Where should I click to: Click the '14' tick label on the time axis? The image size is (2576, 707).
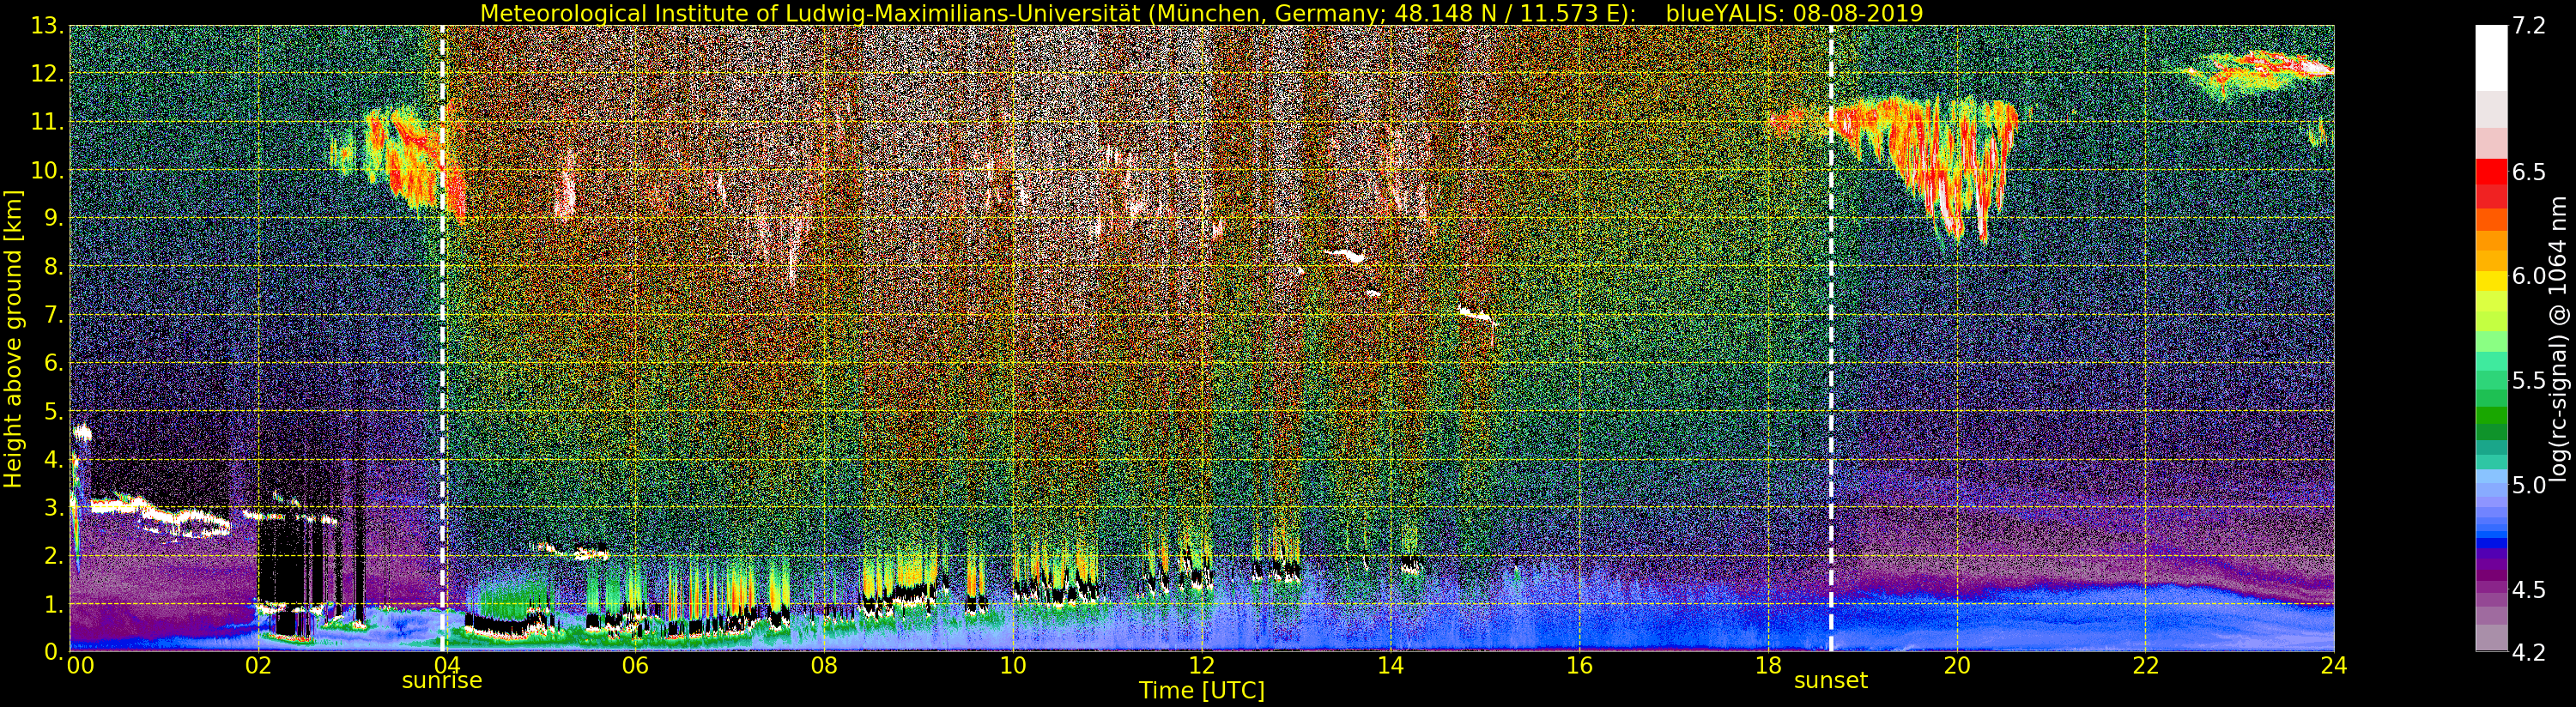[x=1390, y=665]
